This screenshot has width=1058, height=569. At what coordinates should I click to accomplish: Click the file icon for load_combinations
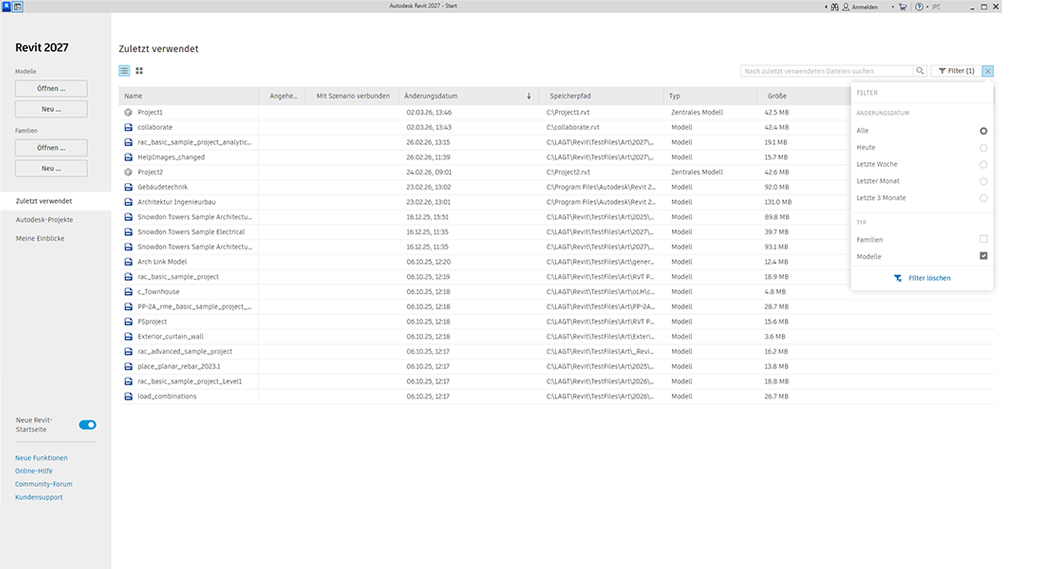(128, 396)
